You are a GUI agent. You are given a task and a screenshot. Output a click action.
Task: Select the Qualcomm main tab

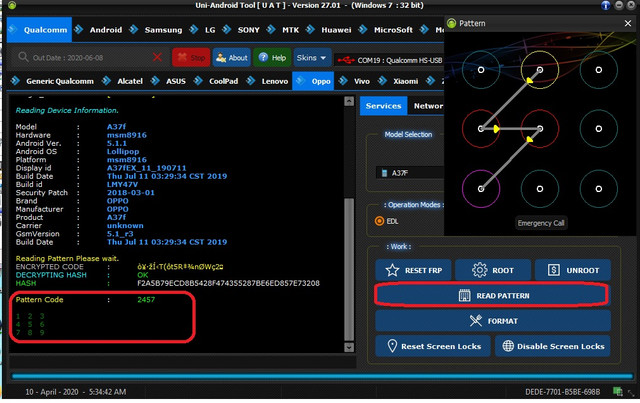click(39, 30)
